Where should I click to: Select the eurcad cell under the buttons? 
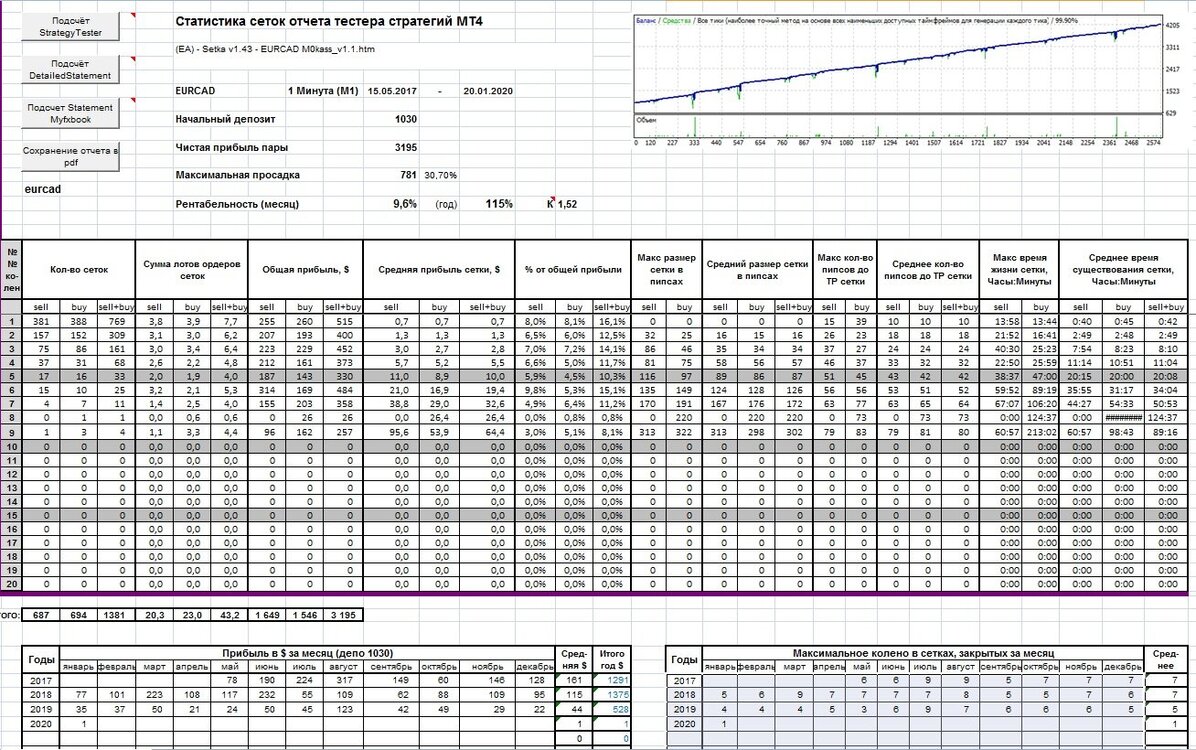point(43,189)
